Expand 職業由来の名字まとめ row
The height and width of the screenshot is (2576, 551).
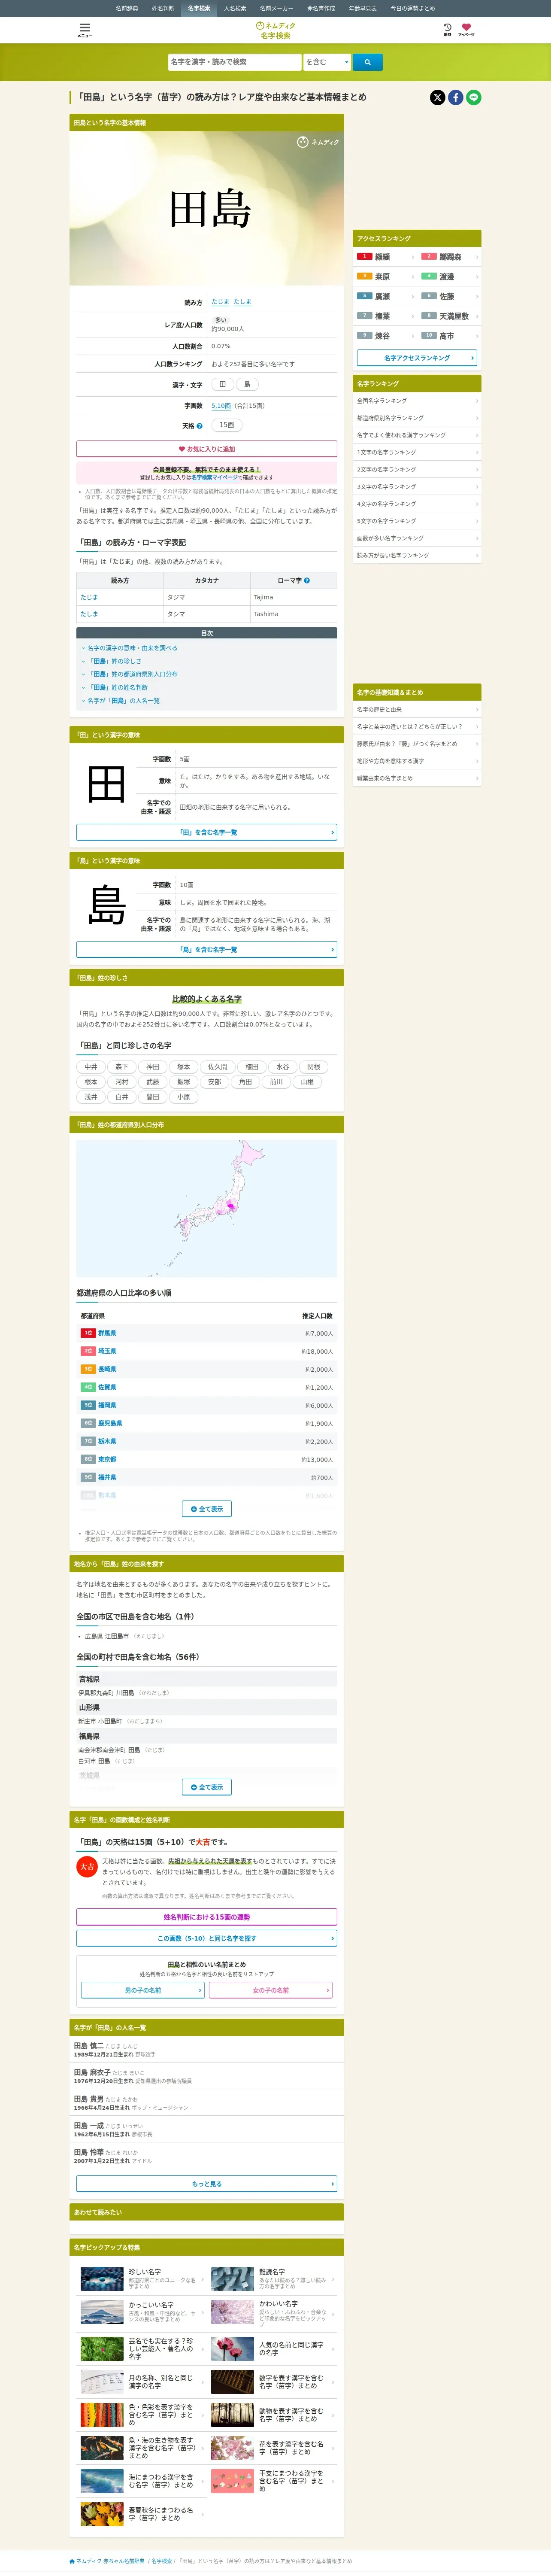[x=417, y=778]
